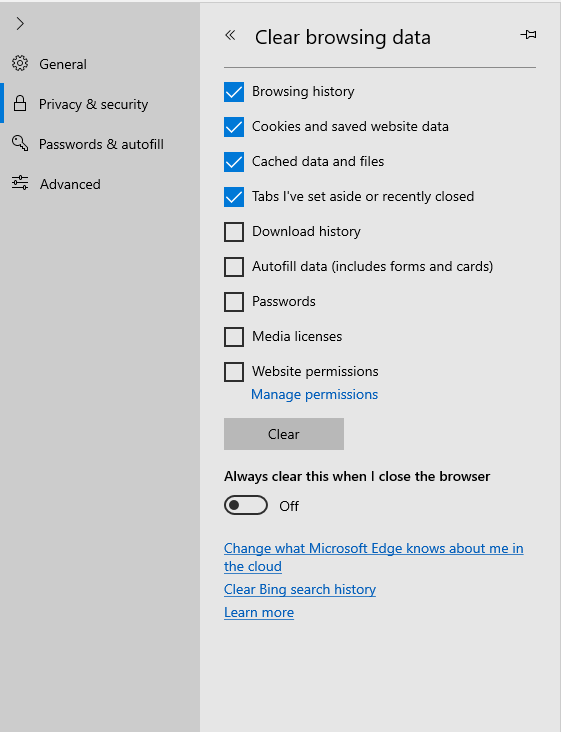Check Autofill data checkbox
The height and width of the screenshot is (732, 561).
click(x=234, y=267)
